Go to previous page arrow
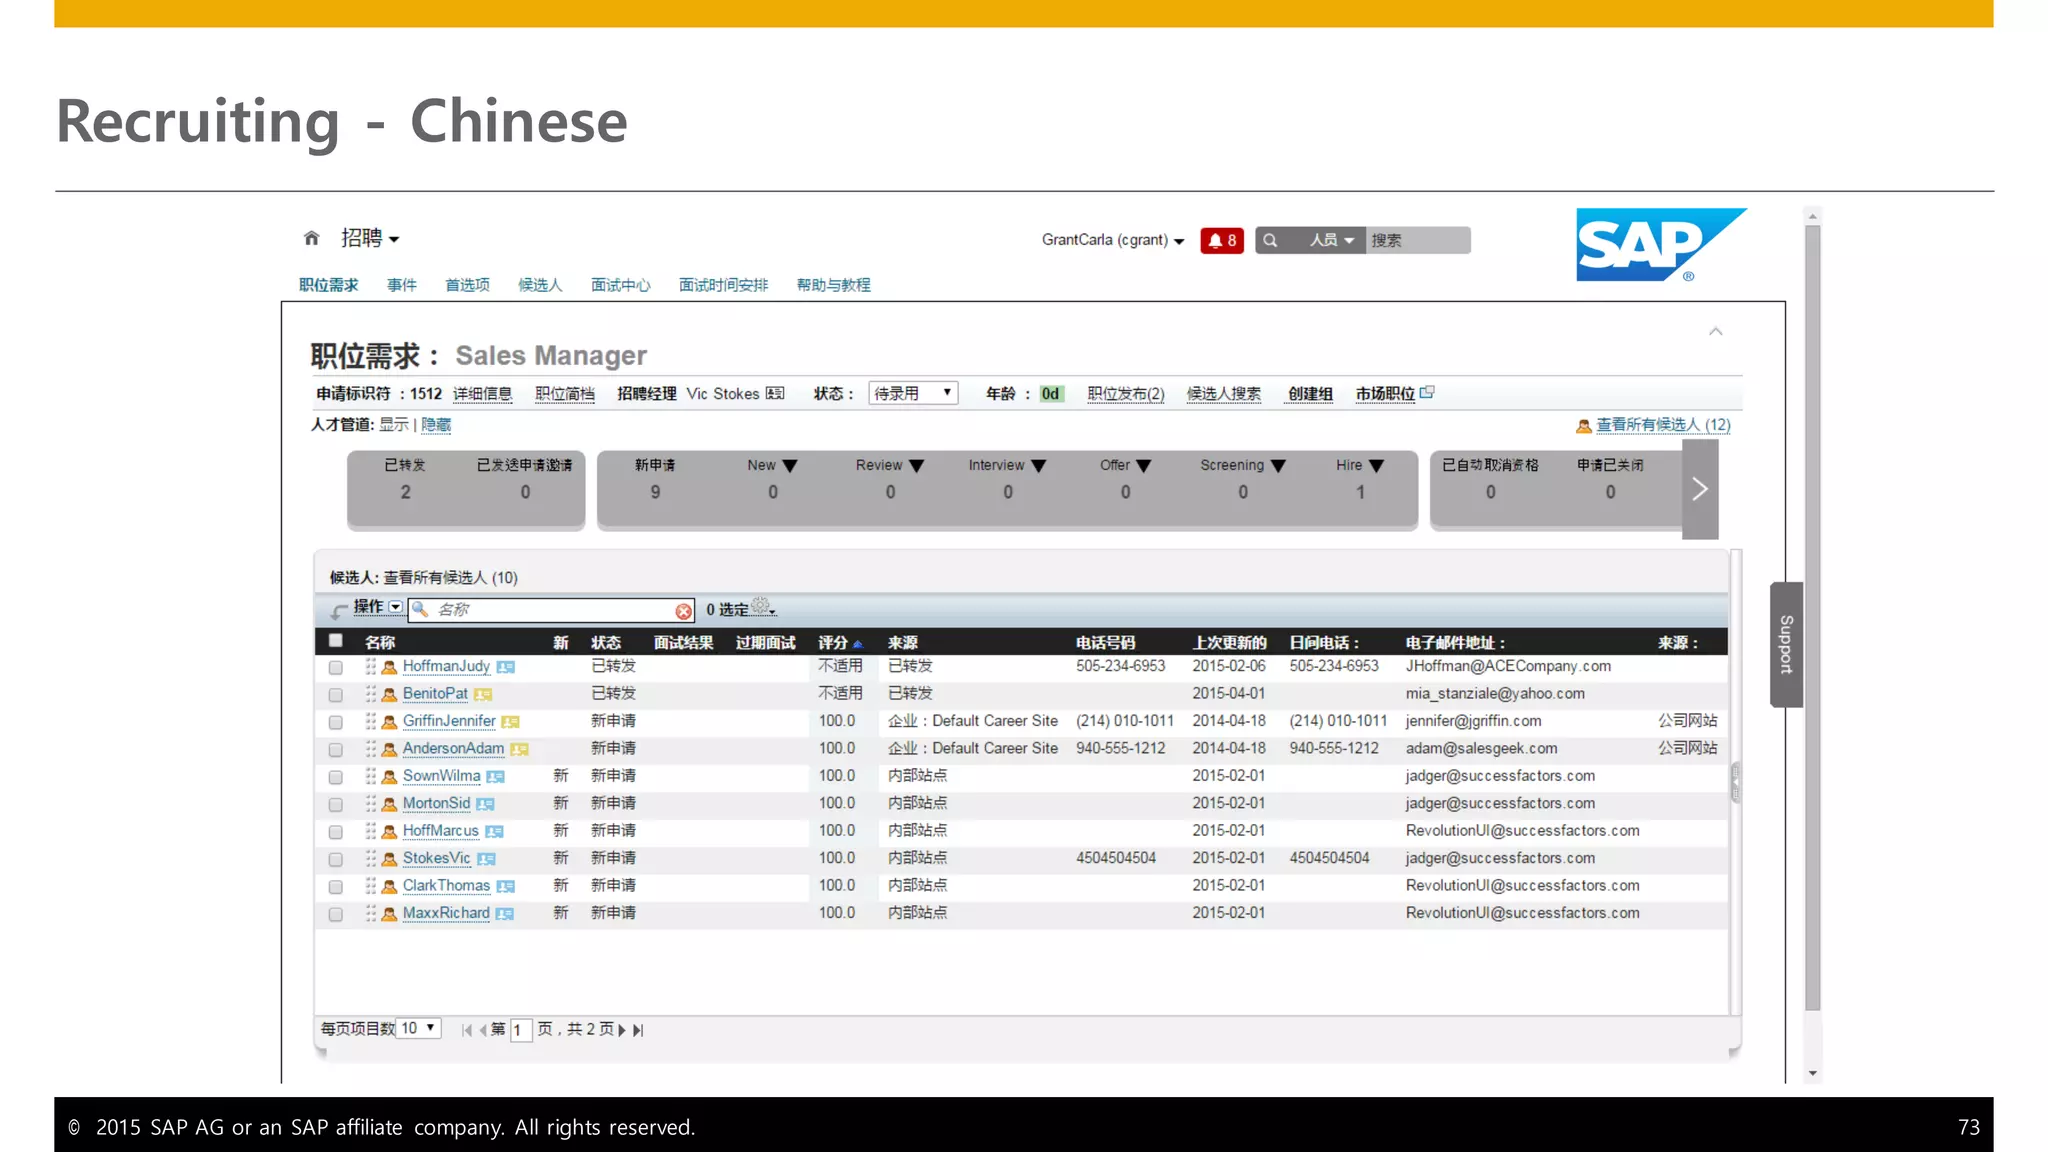Screen dimensions: 2048x1152 [483, 1030]
